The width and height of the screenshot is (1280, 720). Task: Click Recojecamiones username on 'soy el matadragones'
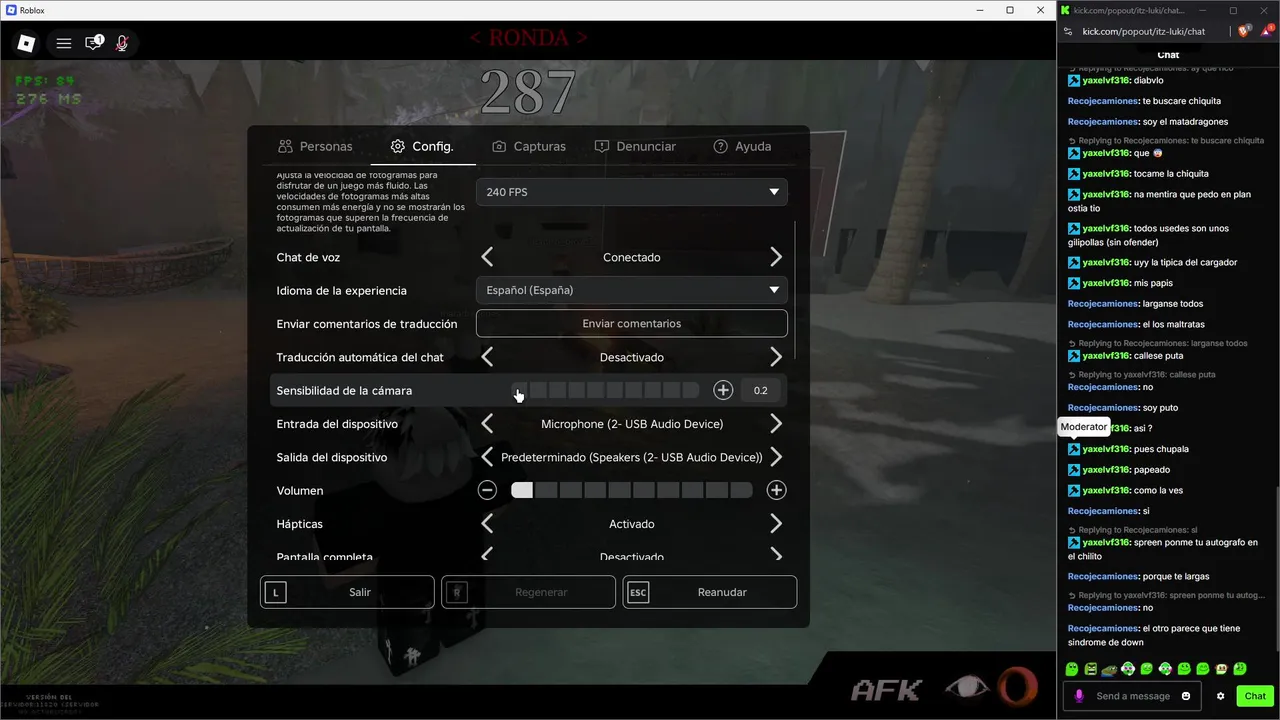coord(1103,122)
